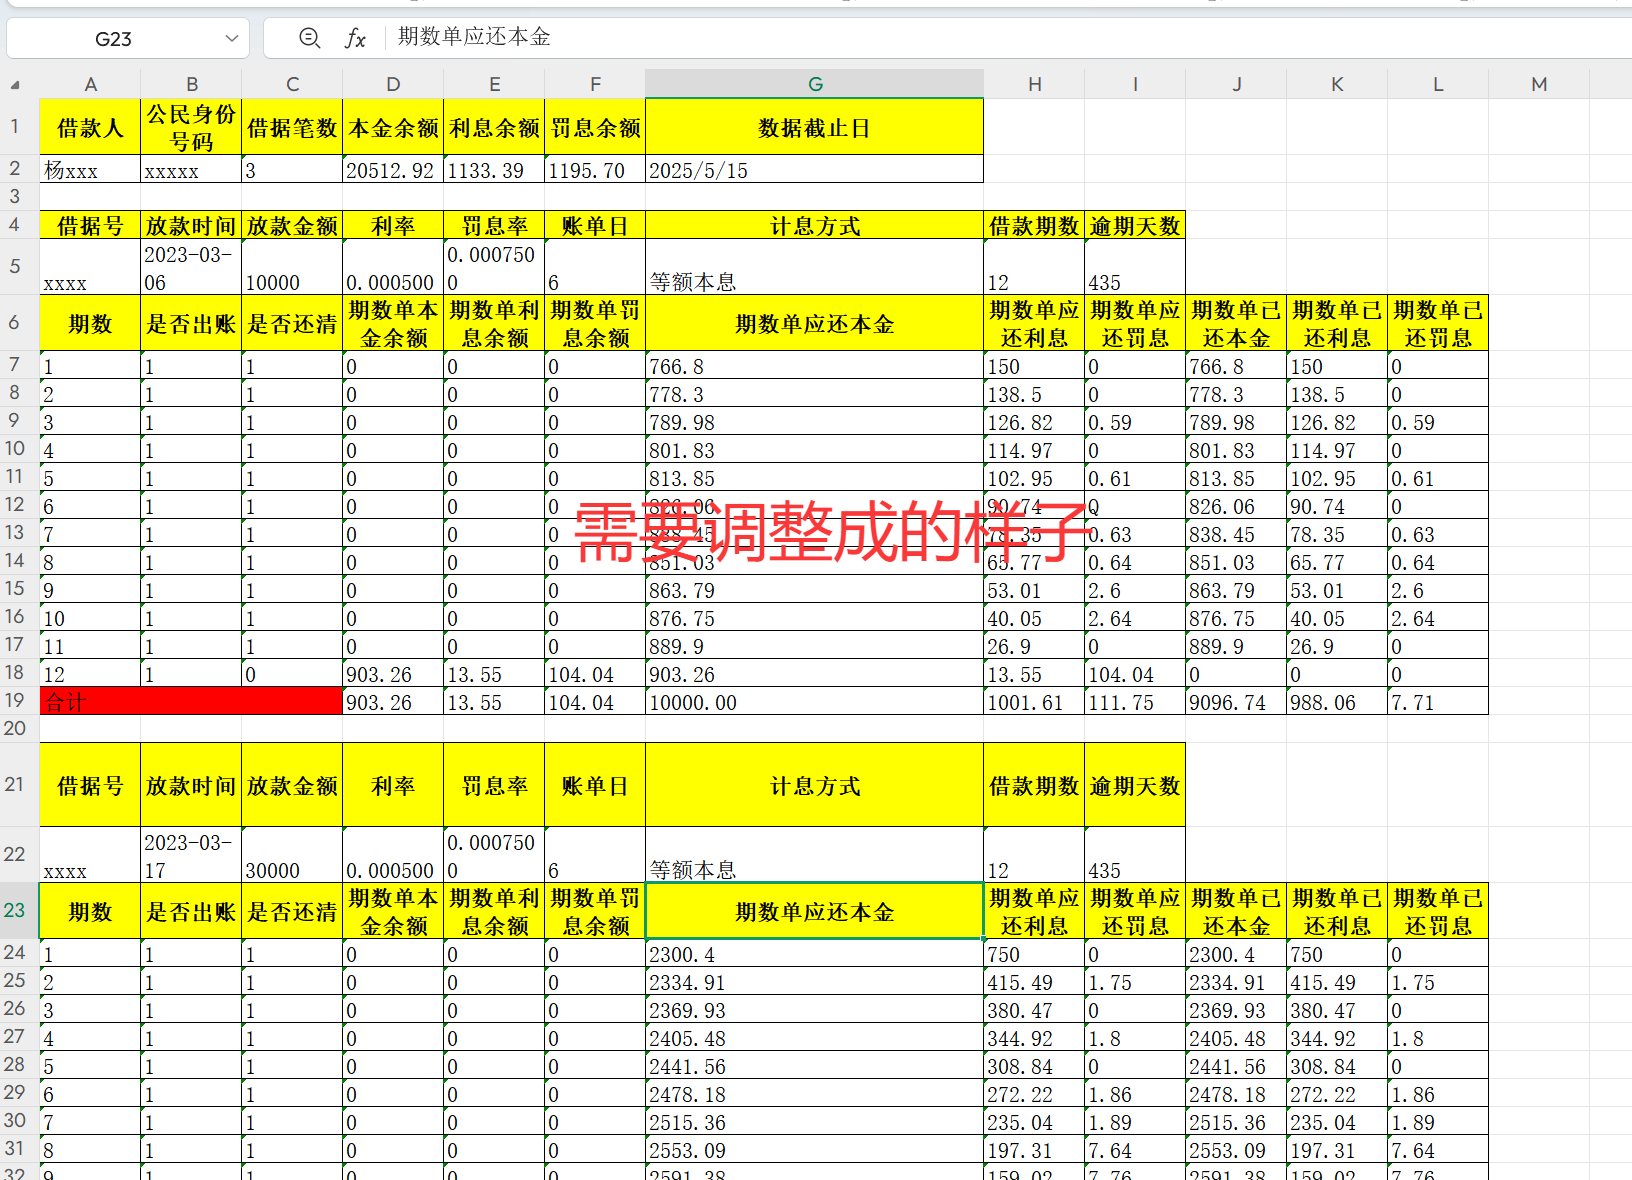Click total cell 988.06

point(1337,701)
